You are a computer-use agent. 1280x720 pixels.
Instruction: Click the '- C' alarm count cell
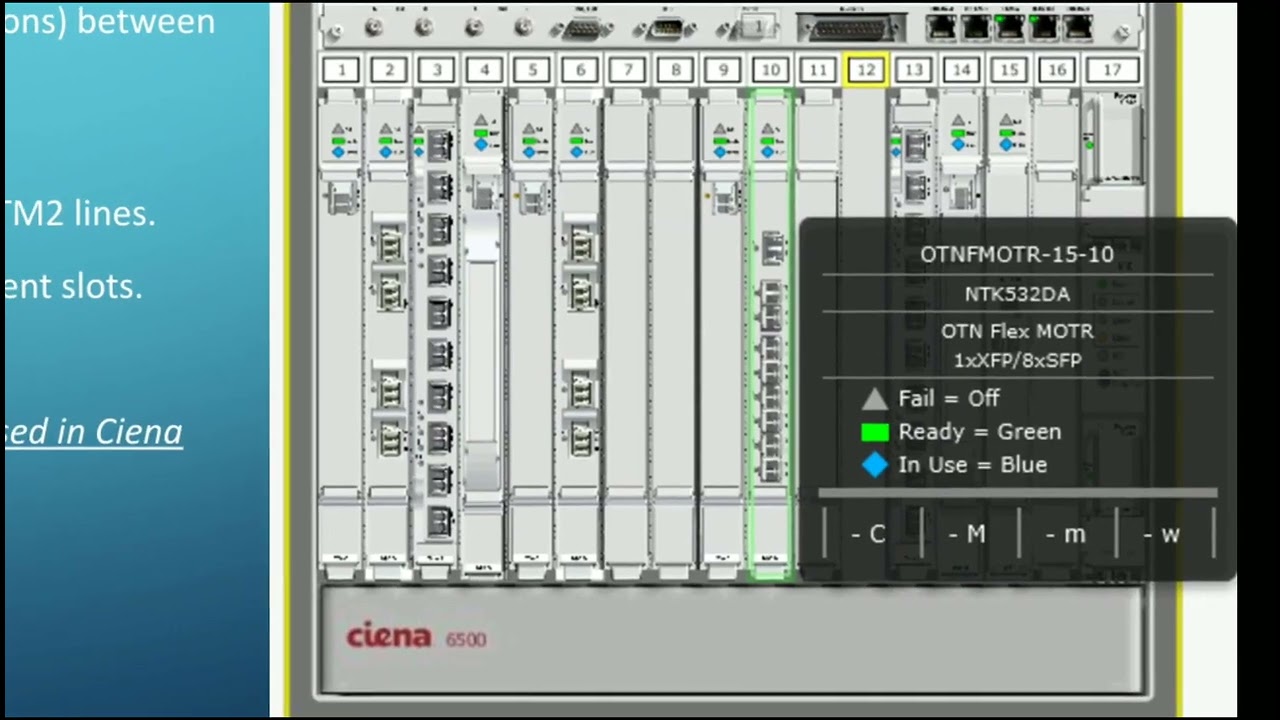click(x=870, y=534)
